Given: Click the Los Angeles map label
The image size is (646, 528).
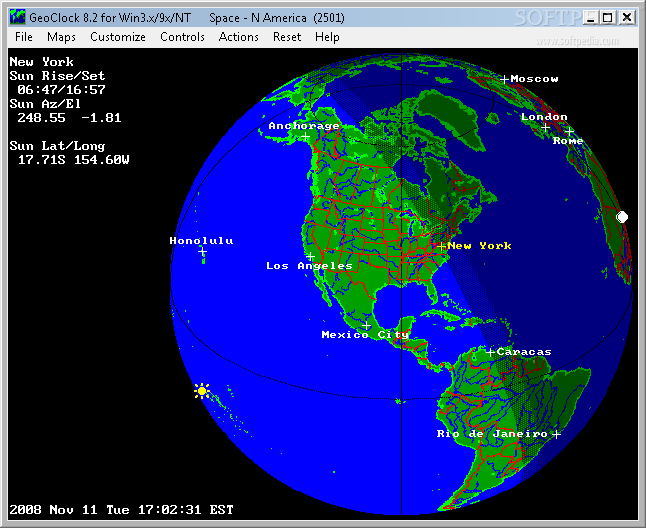Looking at the screenshot, I should [x=309, y=266].
